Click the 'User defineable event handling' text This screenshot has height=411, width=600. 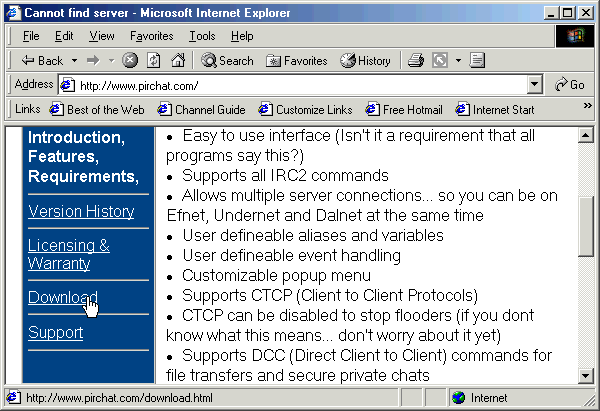pos(292,255)
